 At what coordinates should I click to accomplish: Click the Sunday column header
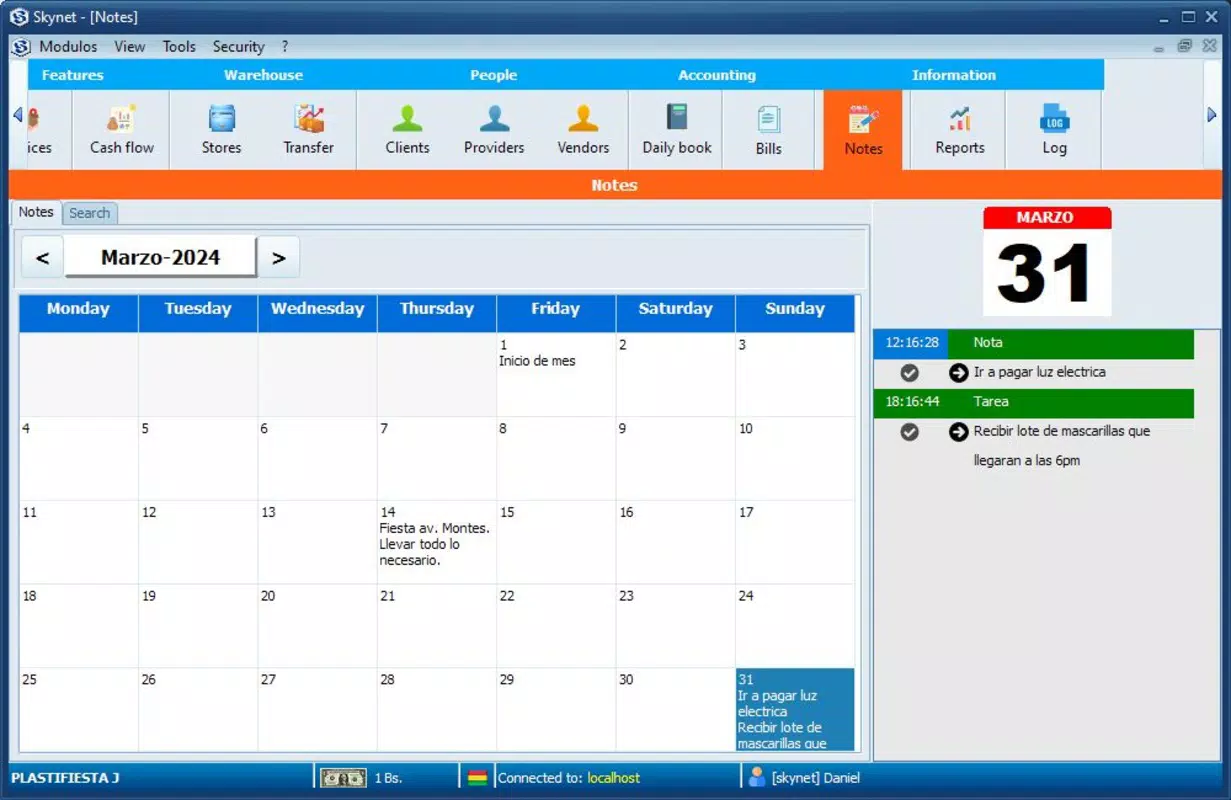[795, 313]
